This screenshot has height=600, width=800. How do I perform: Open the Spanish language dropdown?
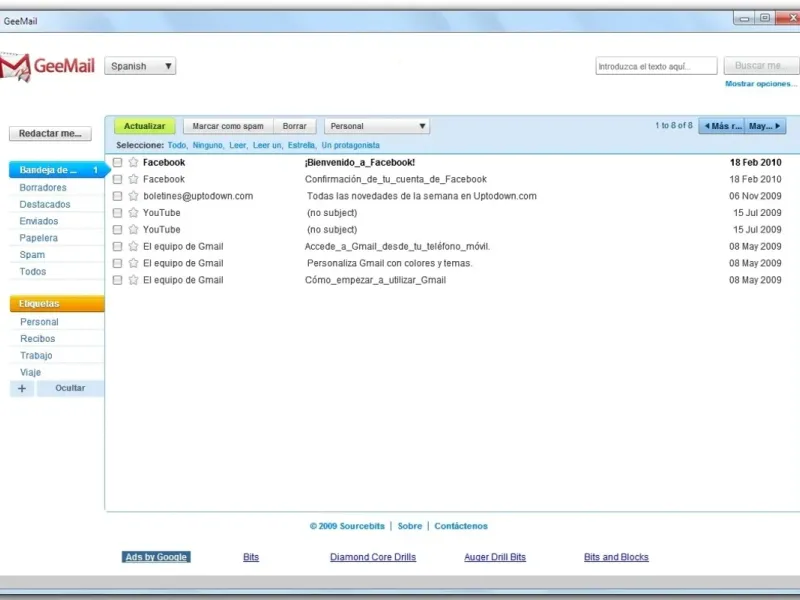tap(140, 66)
